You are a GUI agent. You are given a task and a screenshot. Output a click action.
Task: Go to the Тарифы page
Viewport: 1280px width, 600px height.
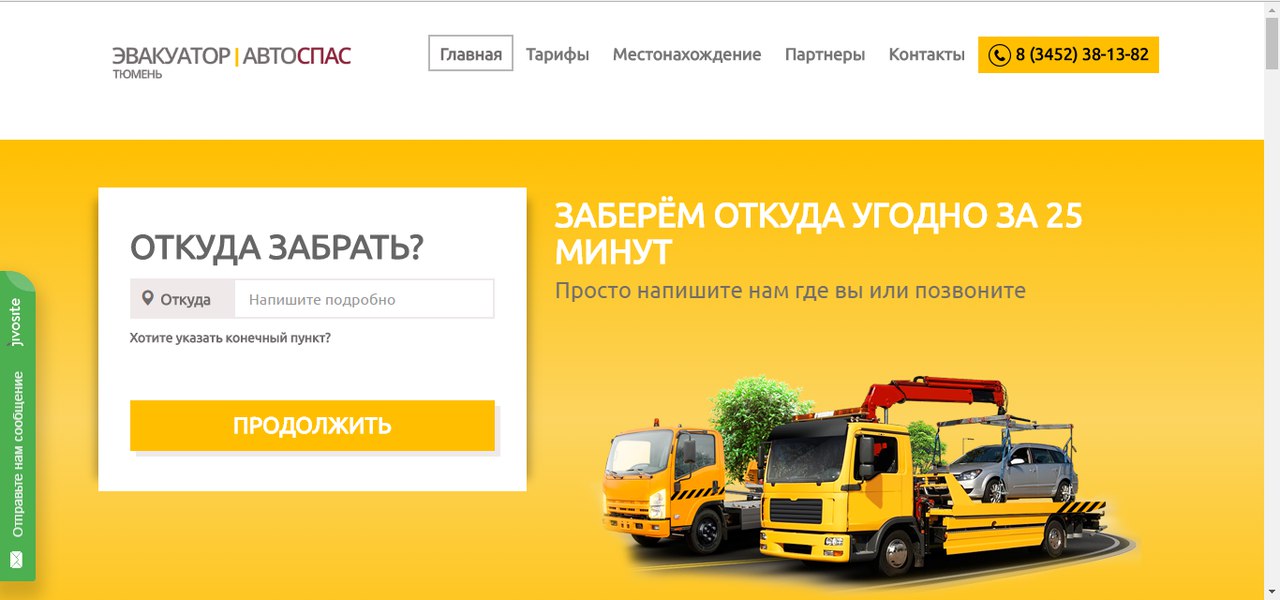(x=557, y=54)
